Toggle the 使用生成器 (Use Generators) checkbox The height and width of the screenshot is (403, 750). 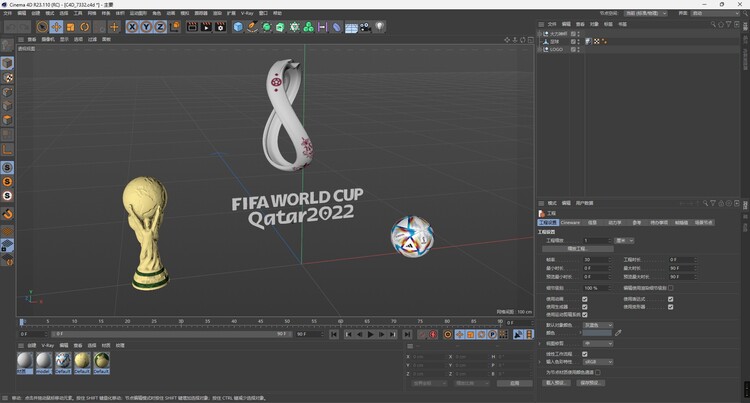coord(585,307)
